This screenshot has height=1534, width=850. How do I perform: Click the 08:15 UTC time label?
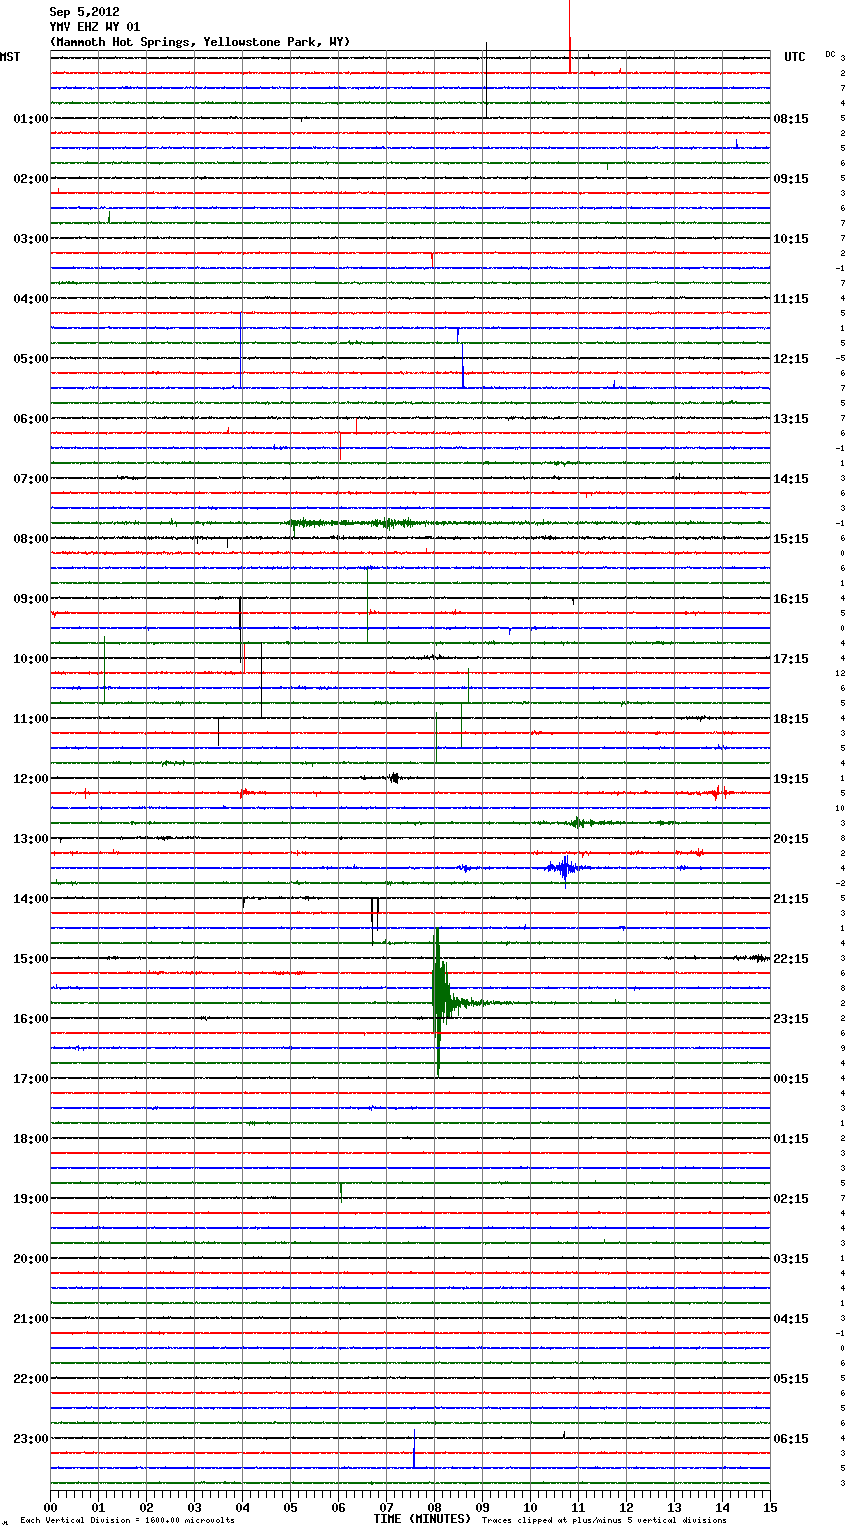click(x=791, y=119)
